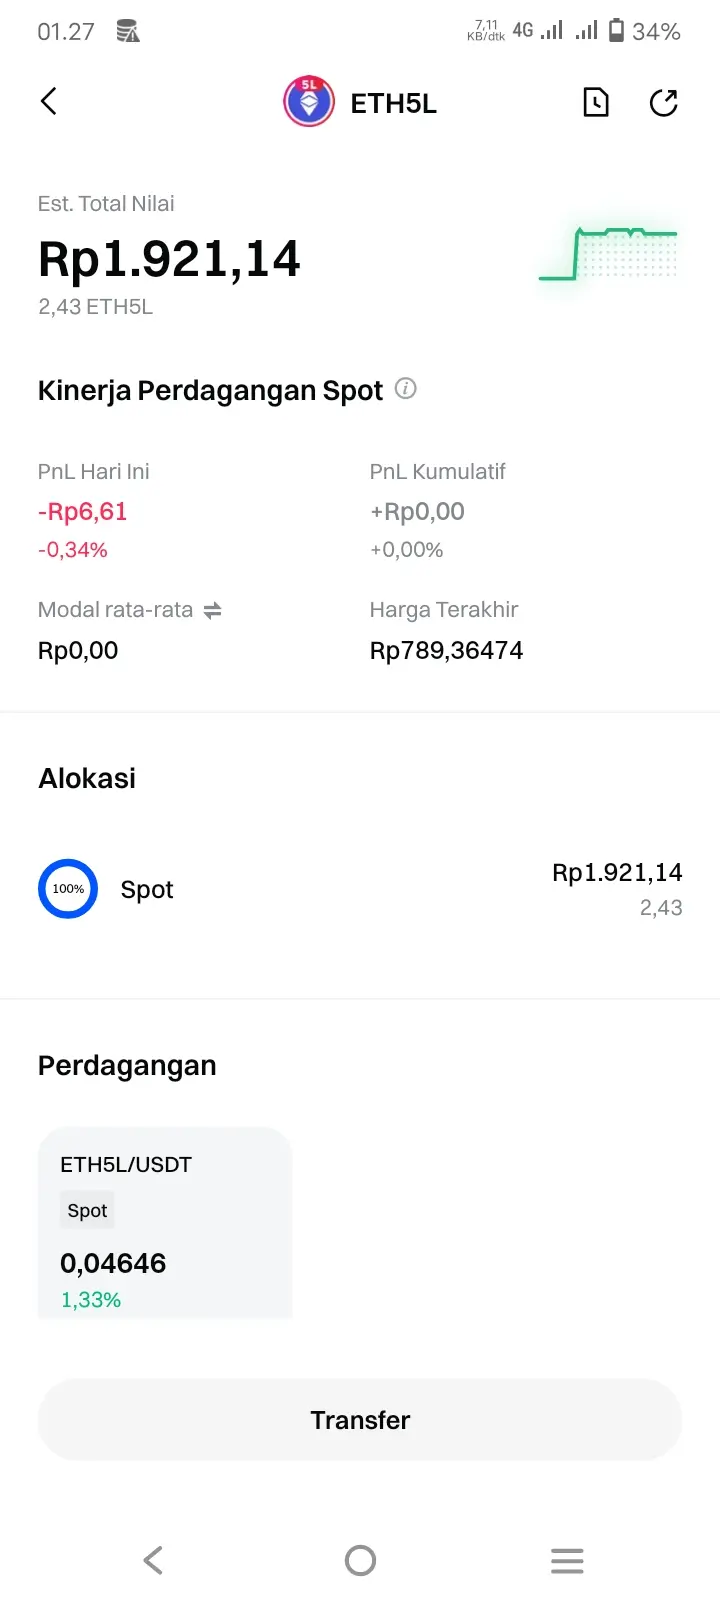The width and height of the screenshot is (720, 1600).
Task: Tap the PnL Kumulatif value +Rp0,00
Action: [417, 512]
